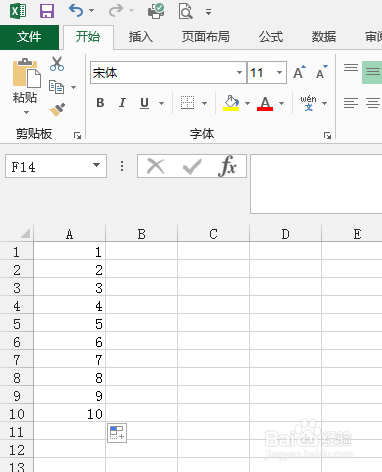This screenshot has width=382, height=472.
Task: Center text horizontally
Action: pos(373,103)
